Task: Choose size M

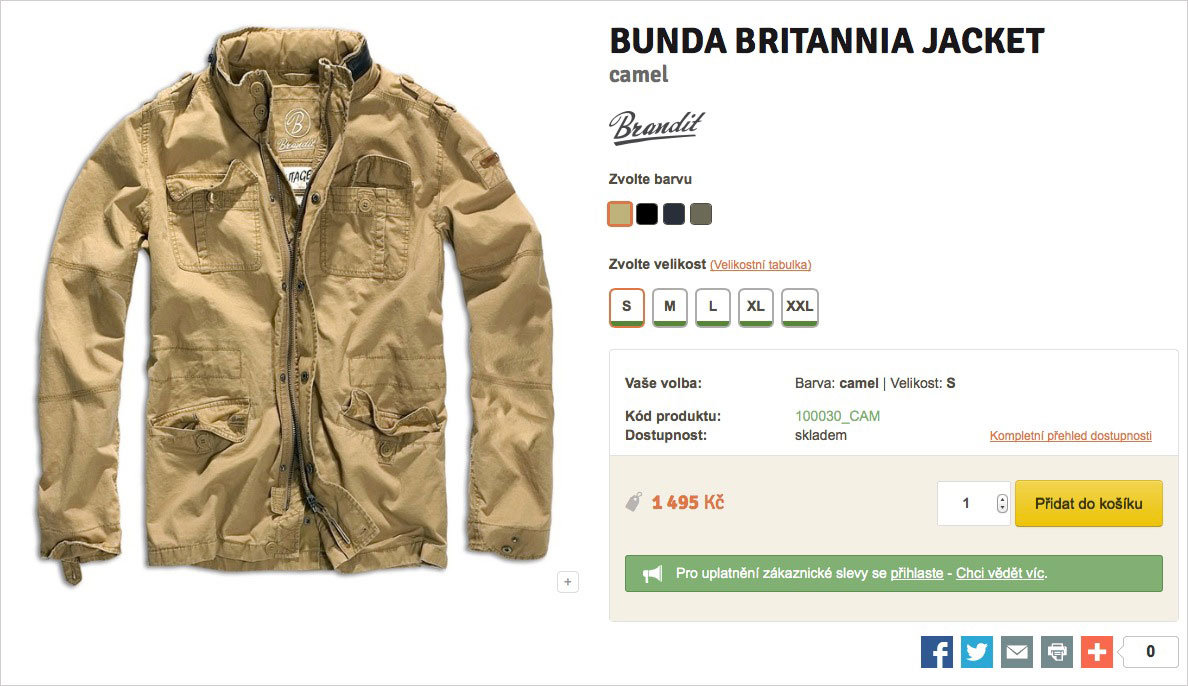Action: pos(670,307)
